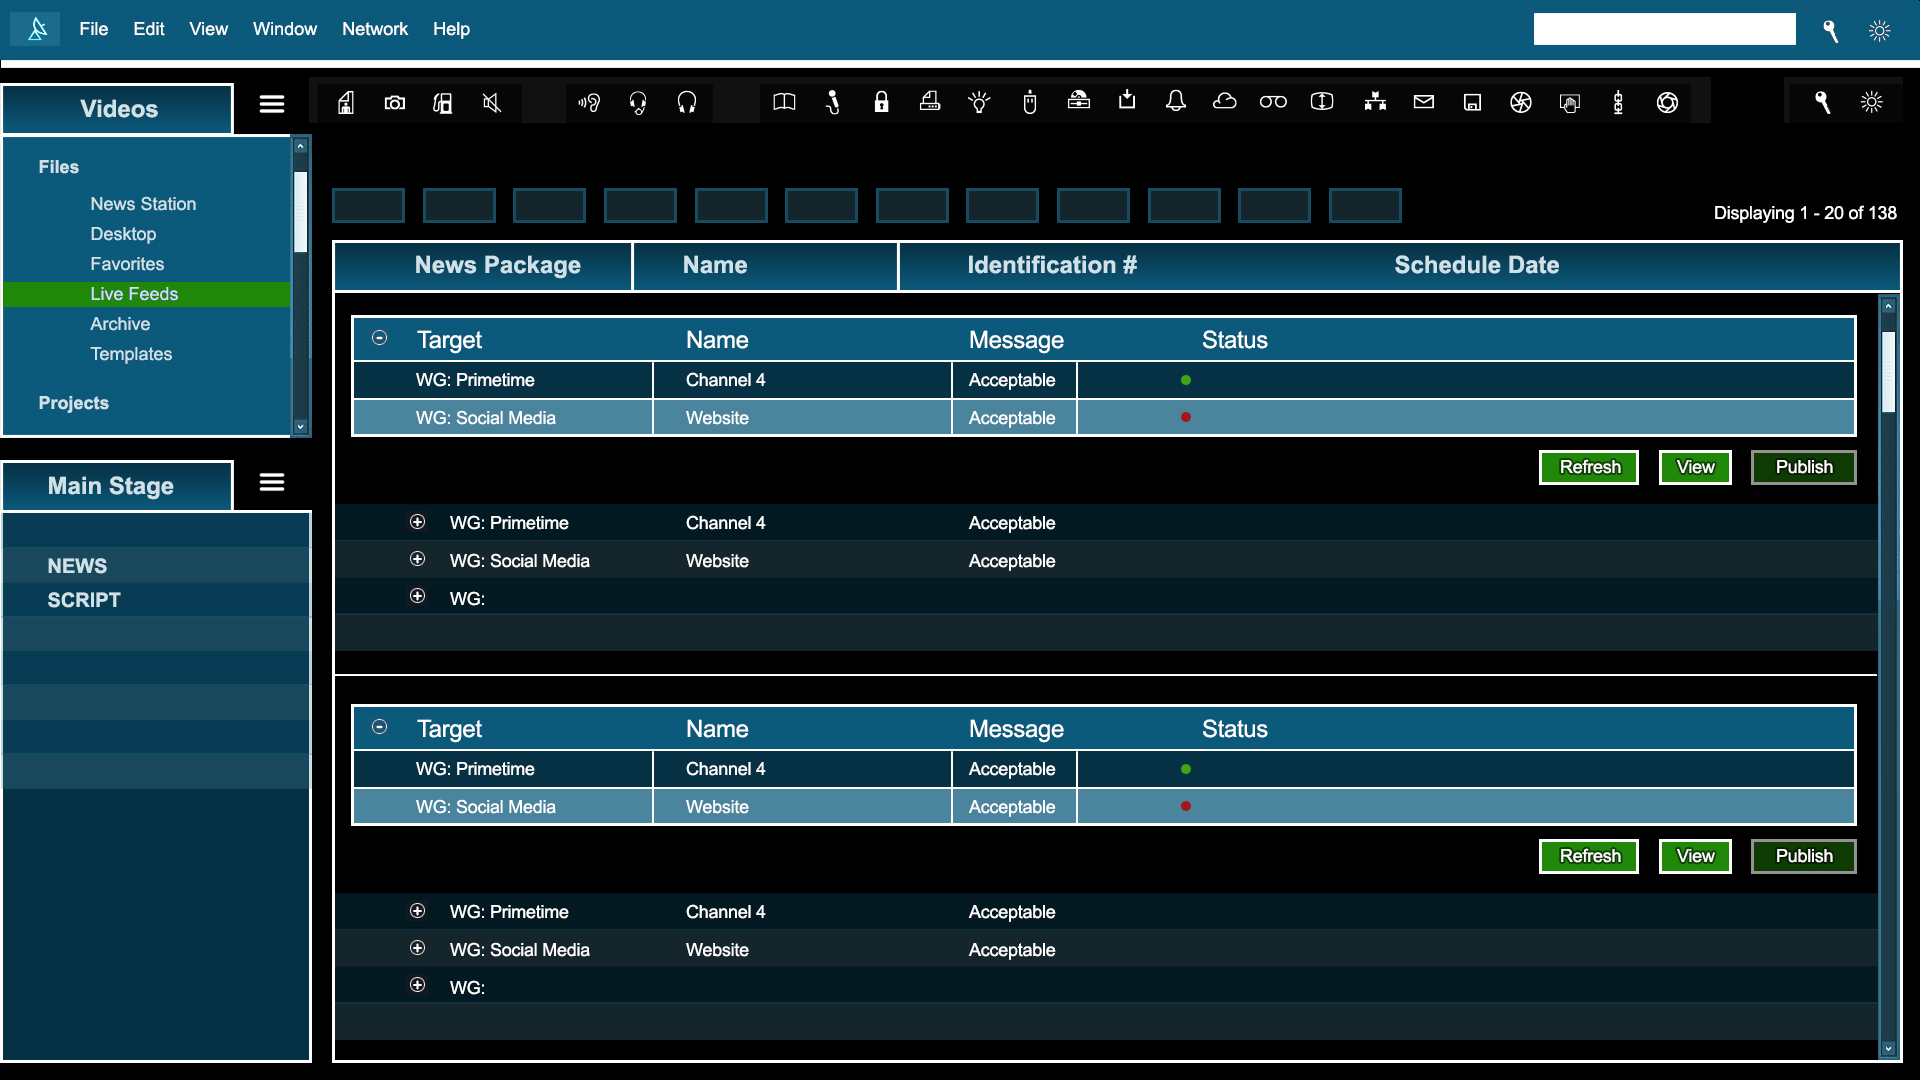The image size is (1920, 1080).
Task: Click the top Publish button
Action: tap(1803, 467)
